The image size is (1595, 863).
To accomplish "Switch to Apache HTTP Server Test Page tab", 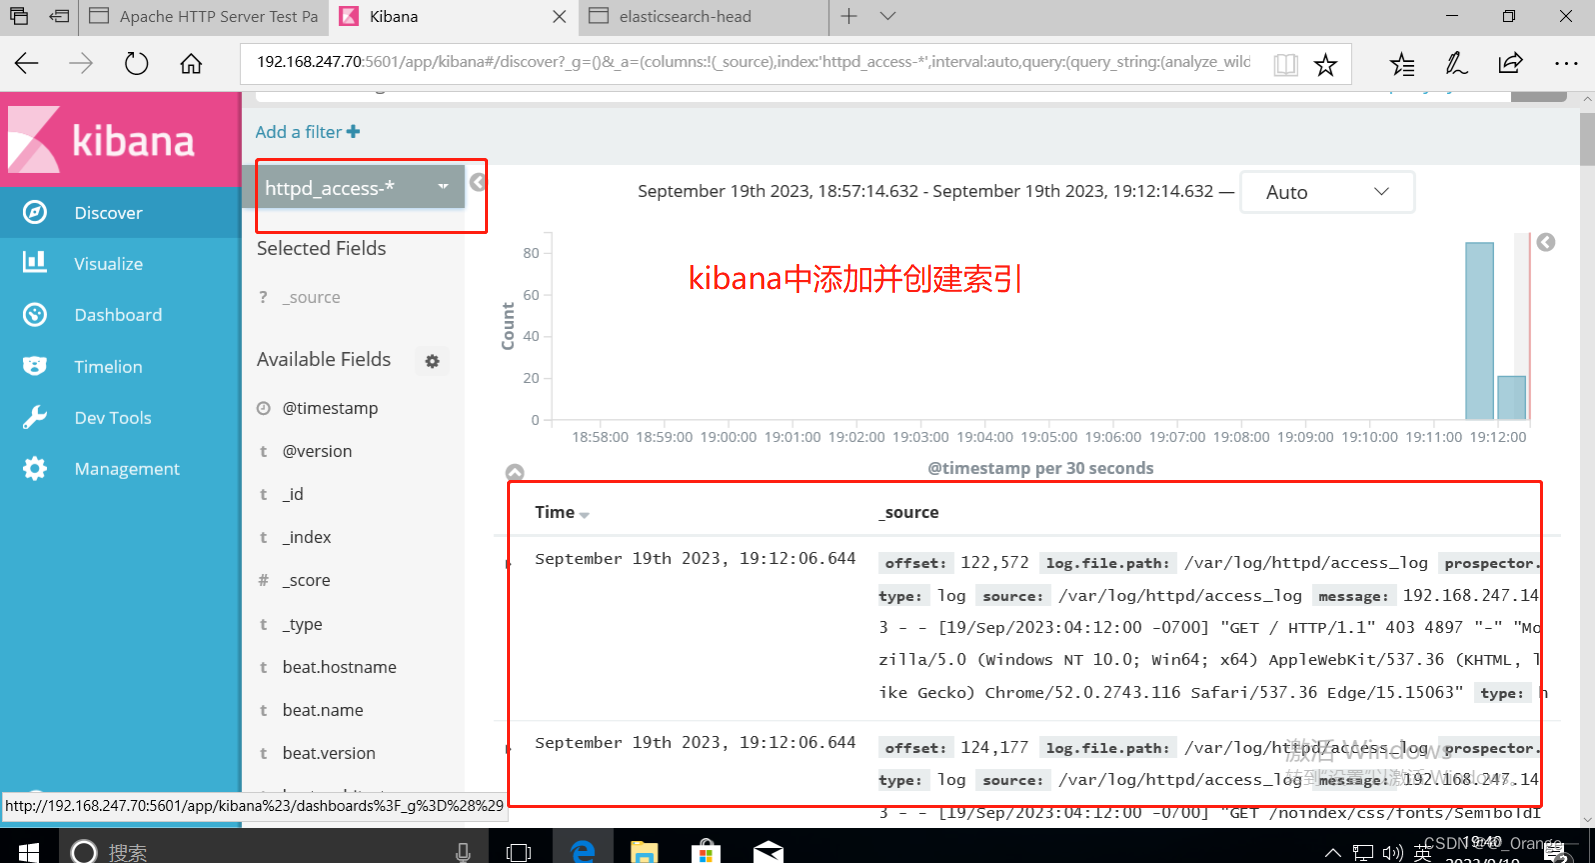I will [x=204, y=17].
